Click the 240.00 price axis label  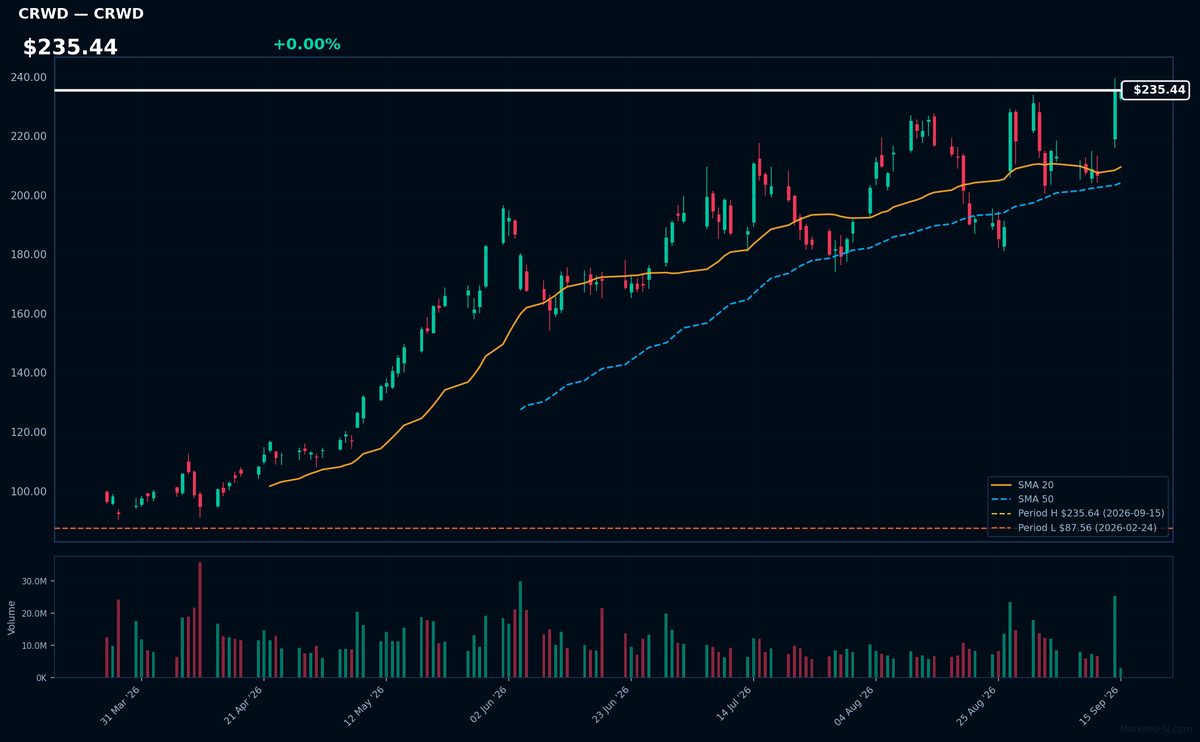[x=29, y=77]
